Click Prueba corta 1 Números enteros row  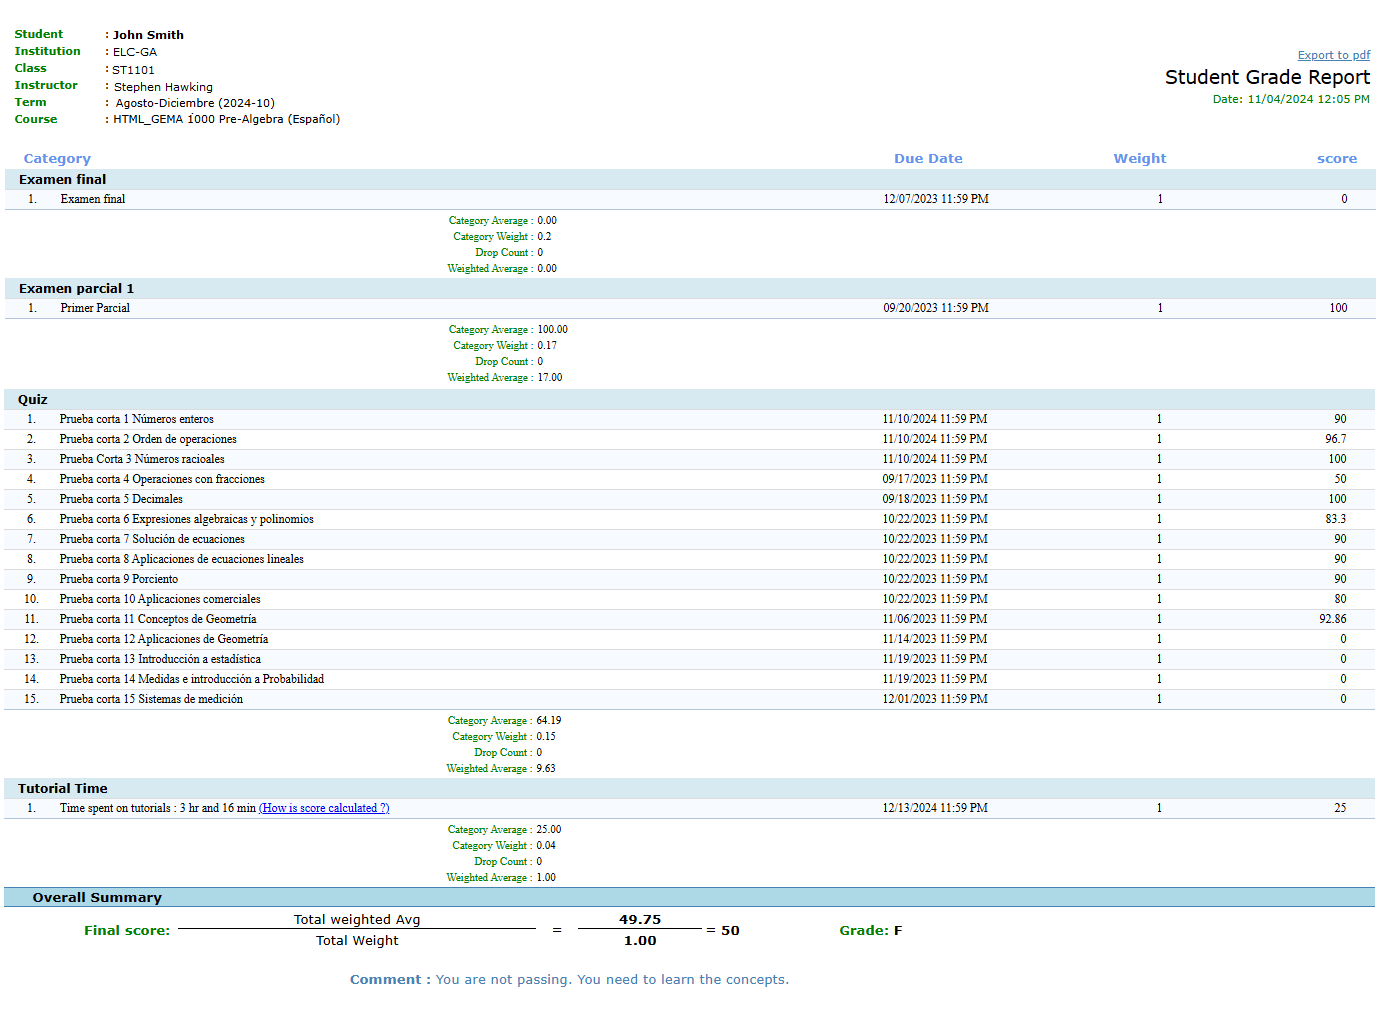136,419
